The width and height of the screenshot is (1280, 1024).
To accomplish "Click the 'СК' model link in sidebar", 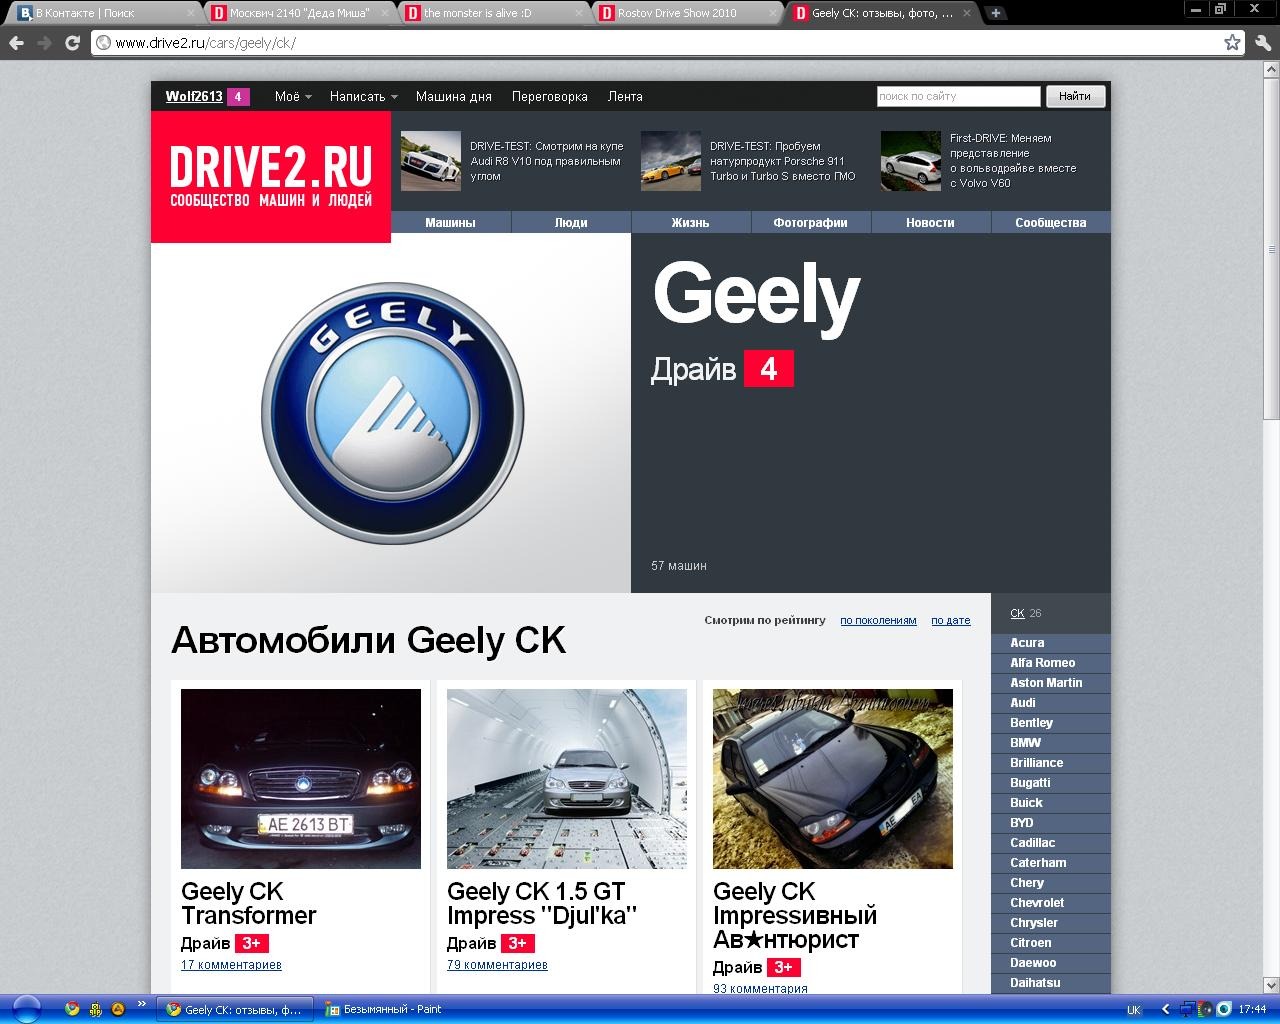I will tap(1017, 613).
